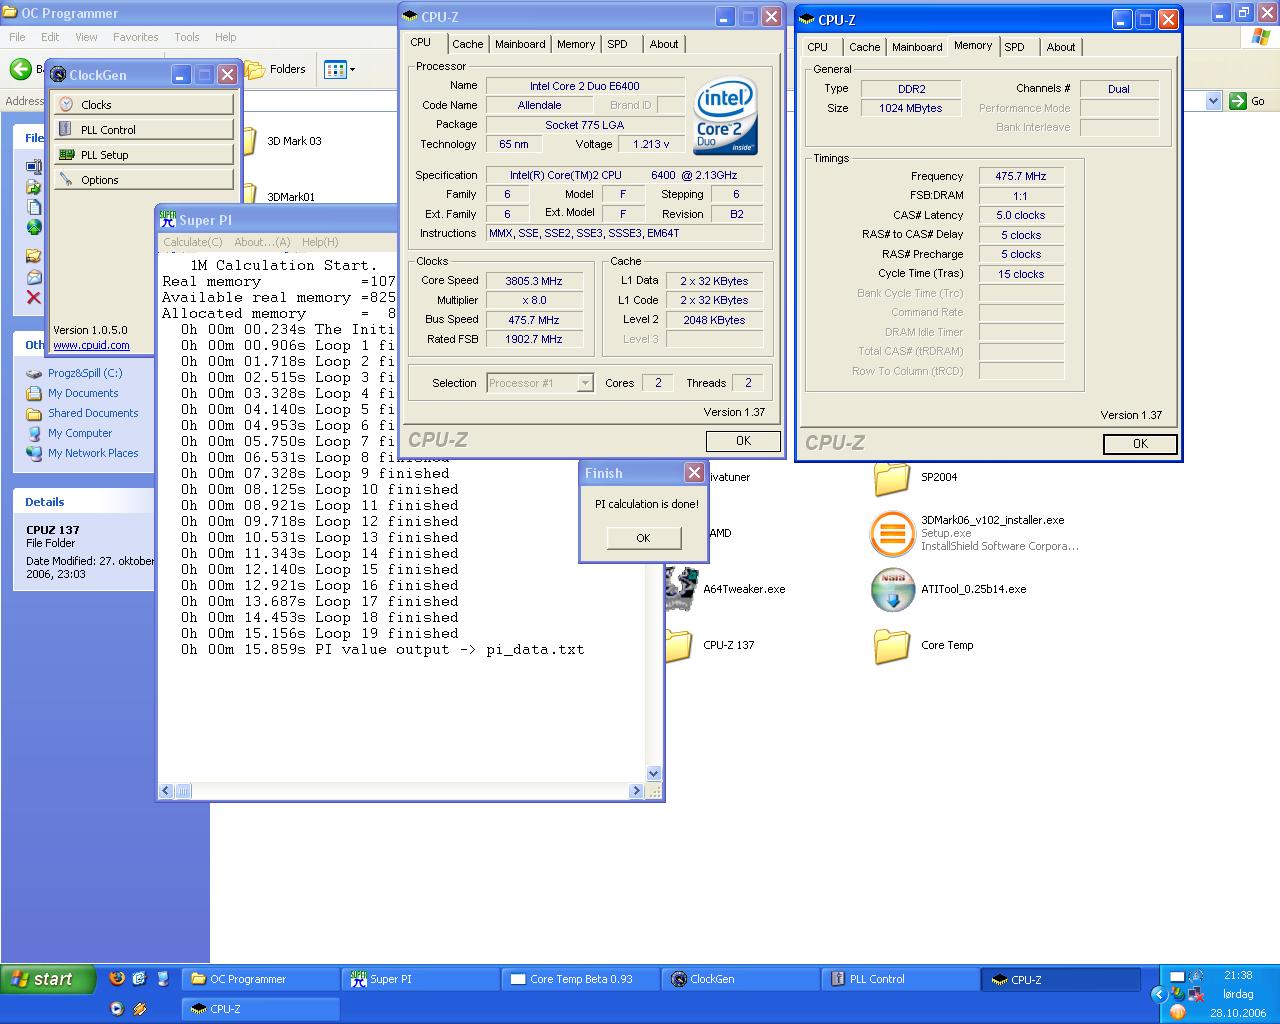Open Options in ClockGen
Viewport: 1280px width, 1024px height.
pyautogui.click(x=143, y=179)
